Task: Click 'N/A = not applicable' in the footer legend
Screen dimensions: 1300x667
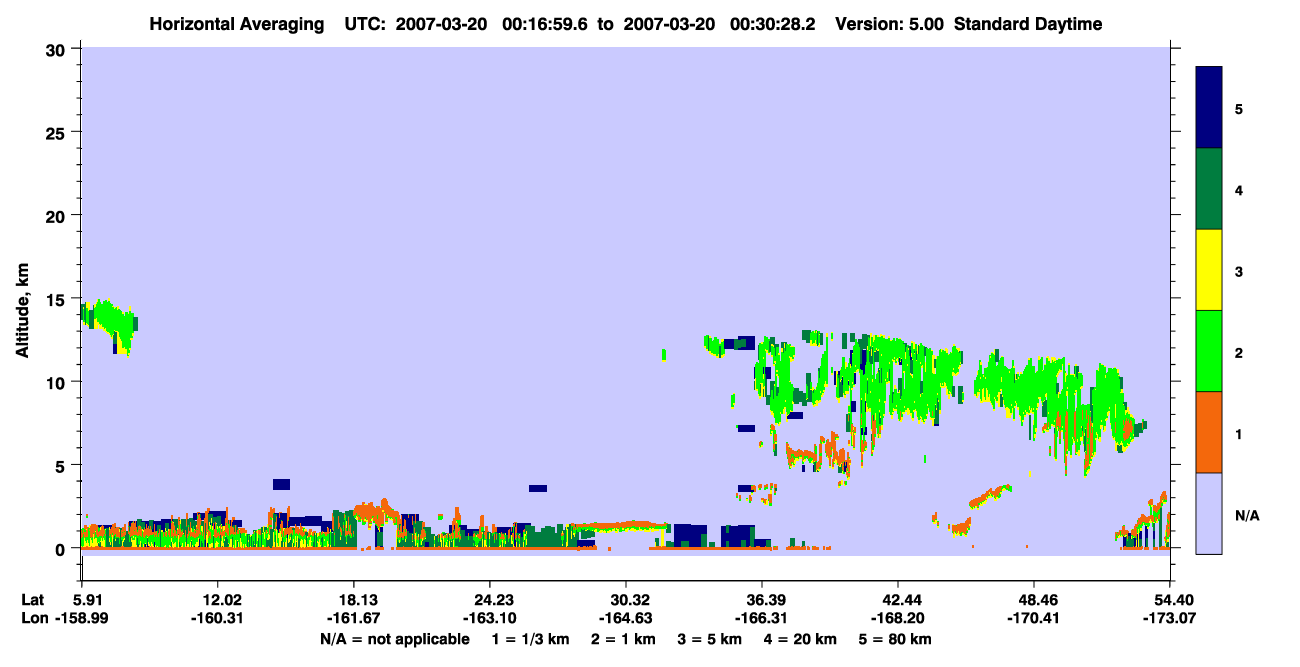Action: [395, 639]
